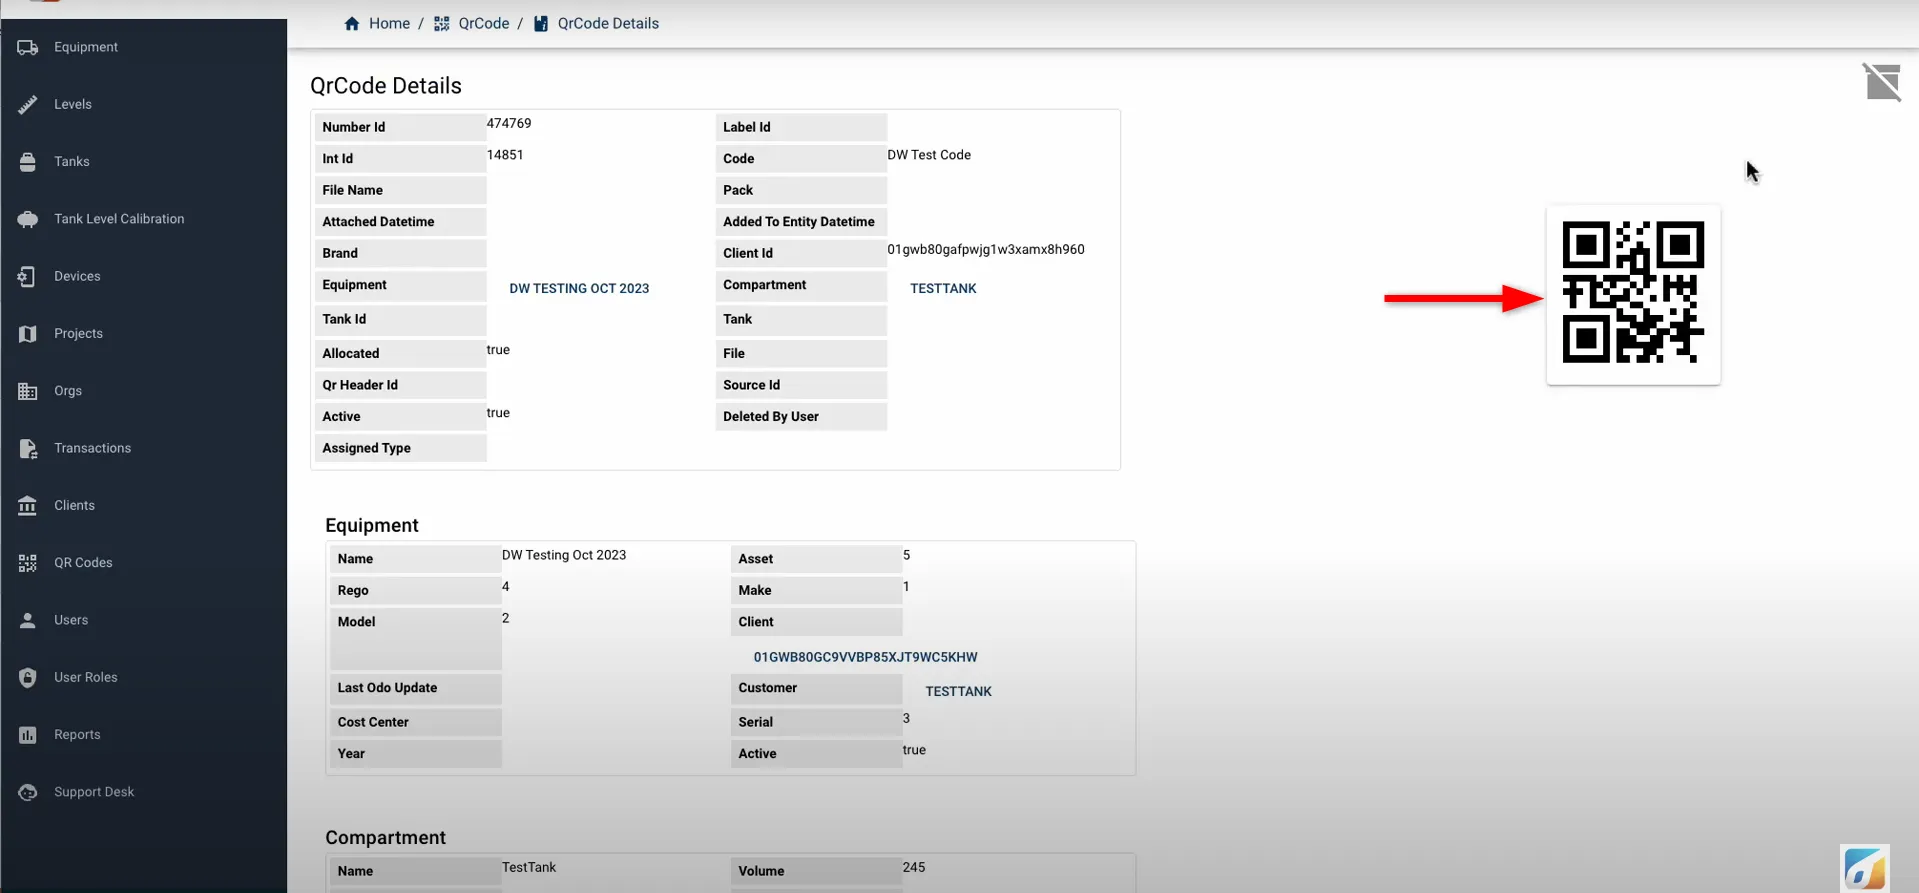Open the DW TESTING OCT 2023 equipment link
Image resolution: width=1919 pixels, height=893 pixels.
(579, 288)
